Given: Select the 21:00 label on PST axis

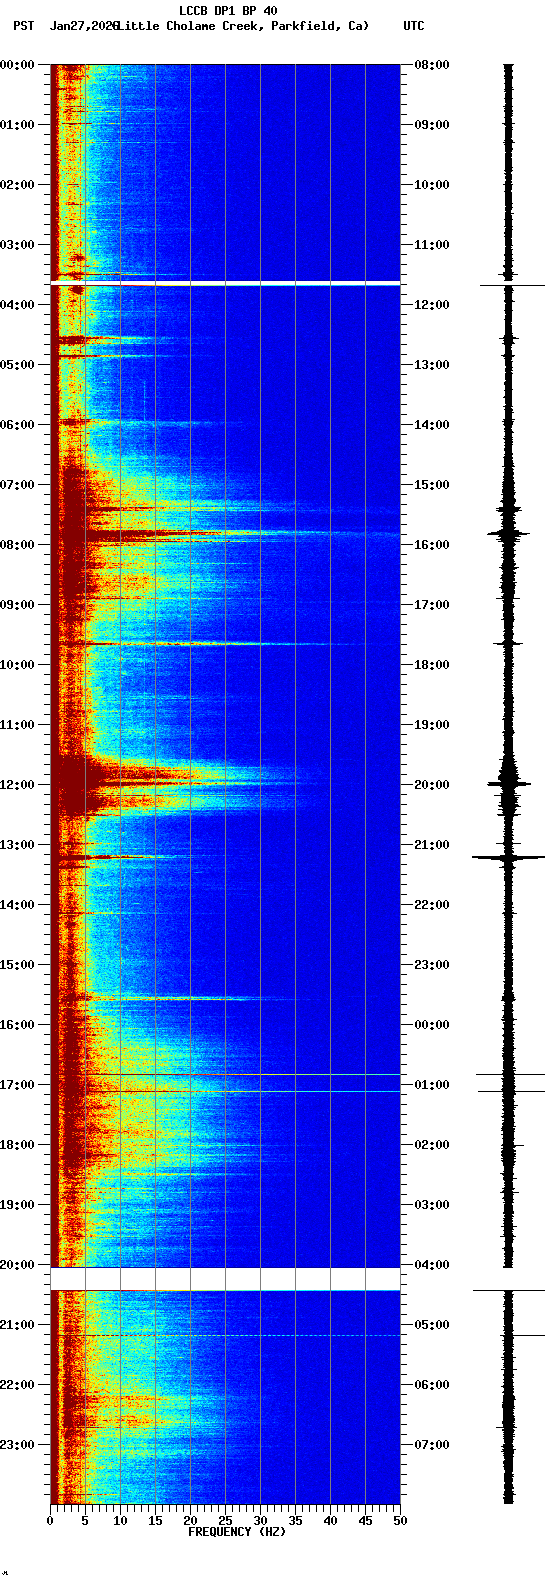Looking at the screenshot, I should click(x=16, y=1325).
